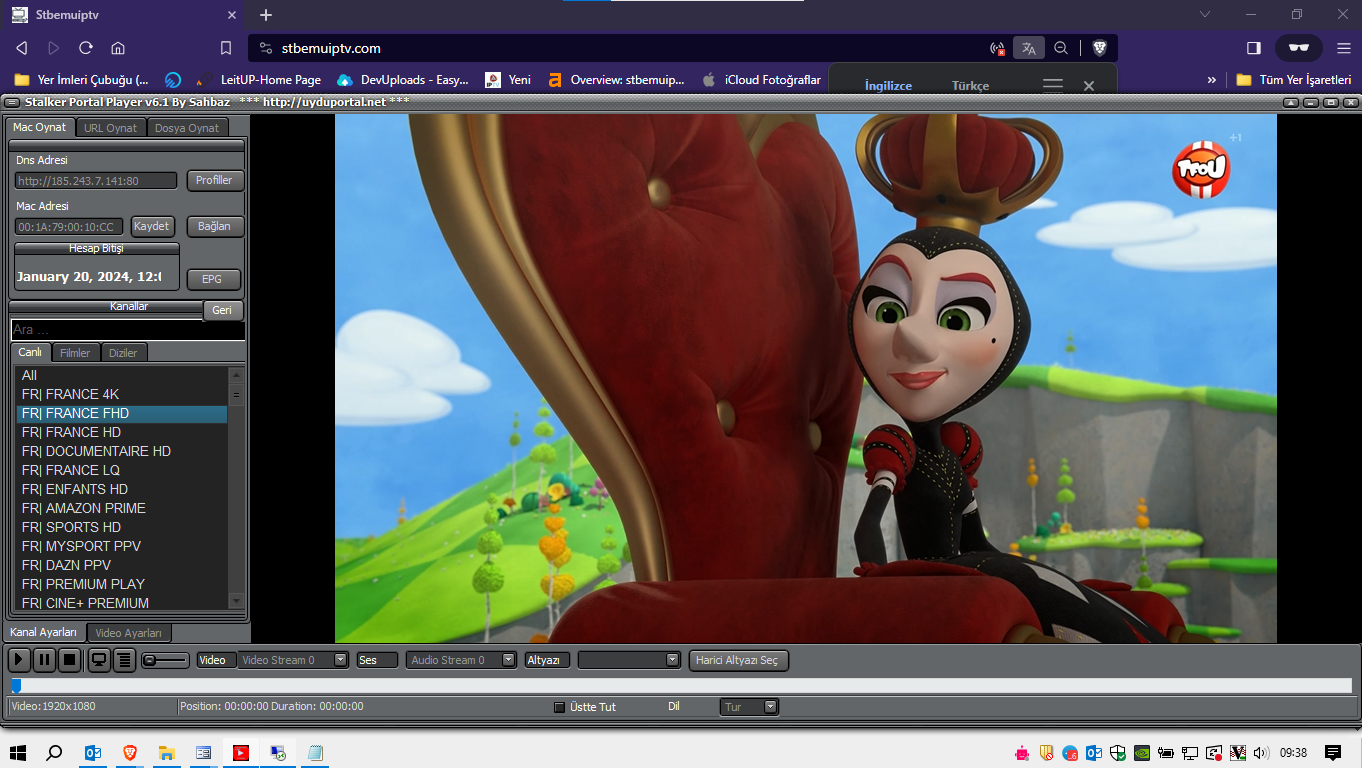Switch to the Mac Oynat tab
The image size is (1362, 768).
click(x=40, y=127)
